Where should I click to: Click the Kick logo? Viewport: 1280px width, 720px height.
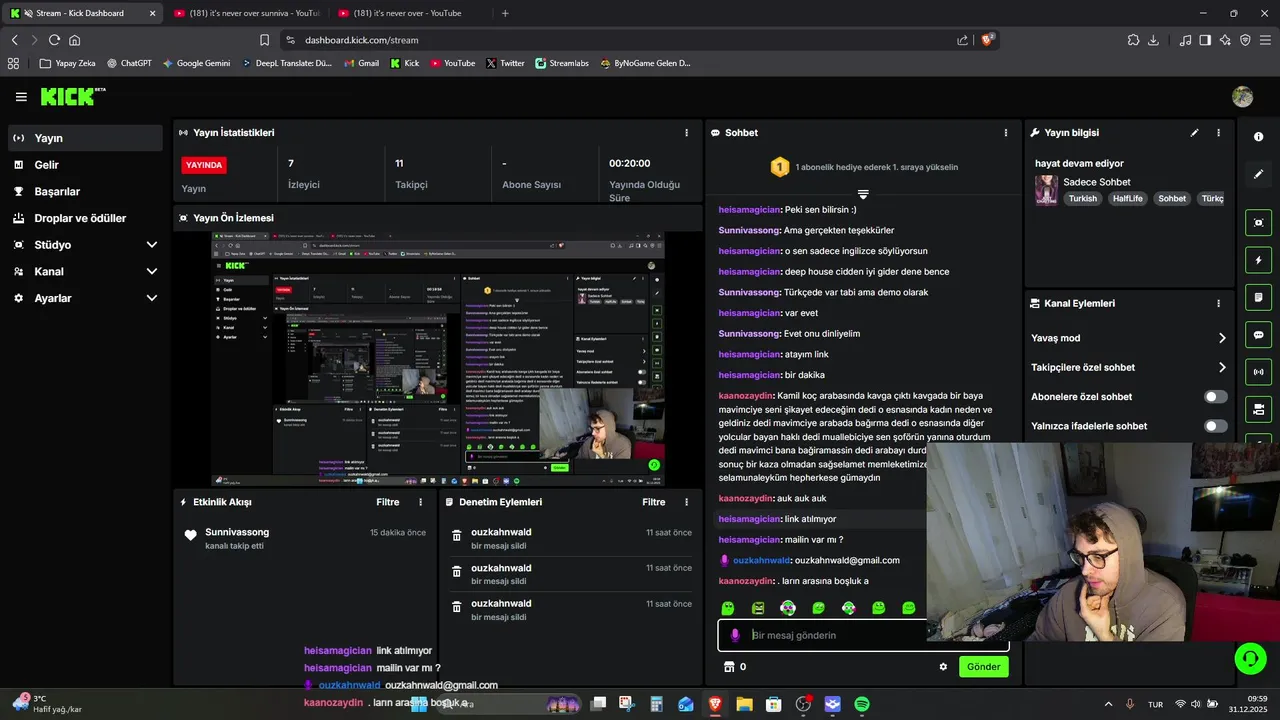tap(73, 96)
